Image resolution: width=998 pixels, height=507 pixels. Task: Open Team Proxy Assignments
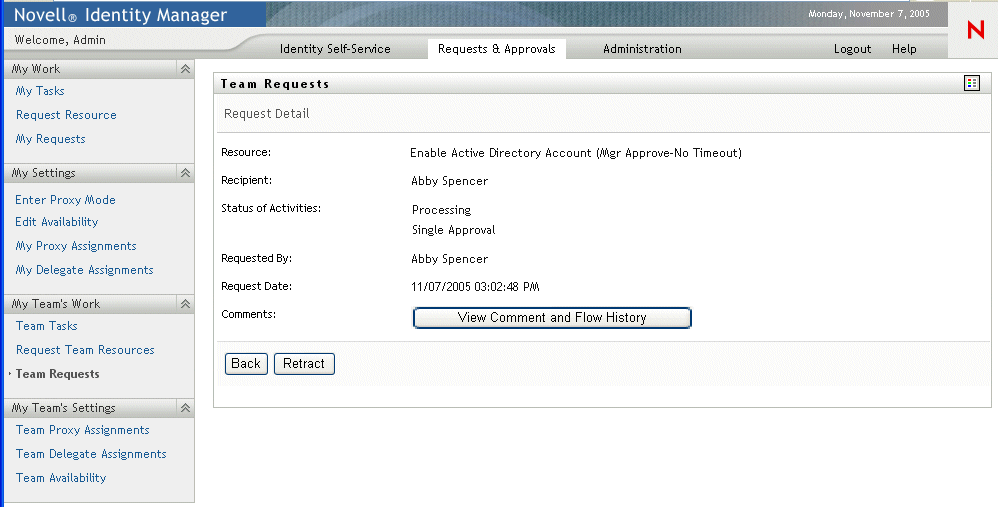pyautogui.click(x=82, y=430)
